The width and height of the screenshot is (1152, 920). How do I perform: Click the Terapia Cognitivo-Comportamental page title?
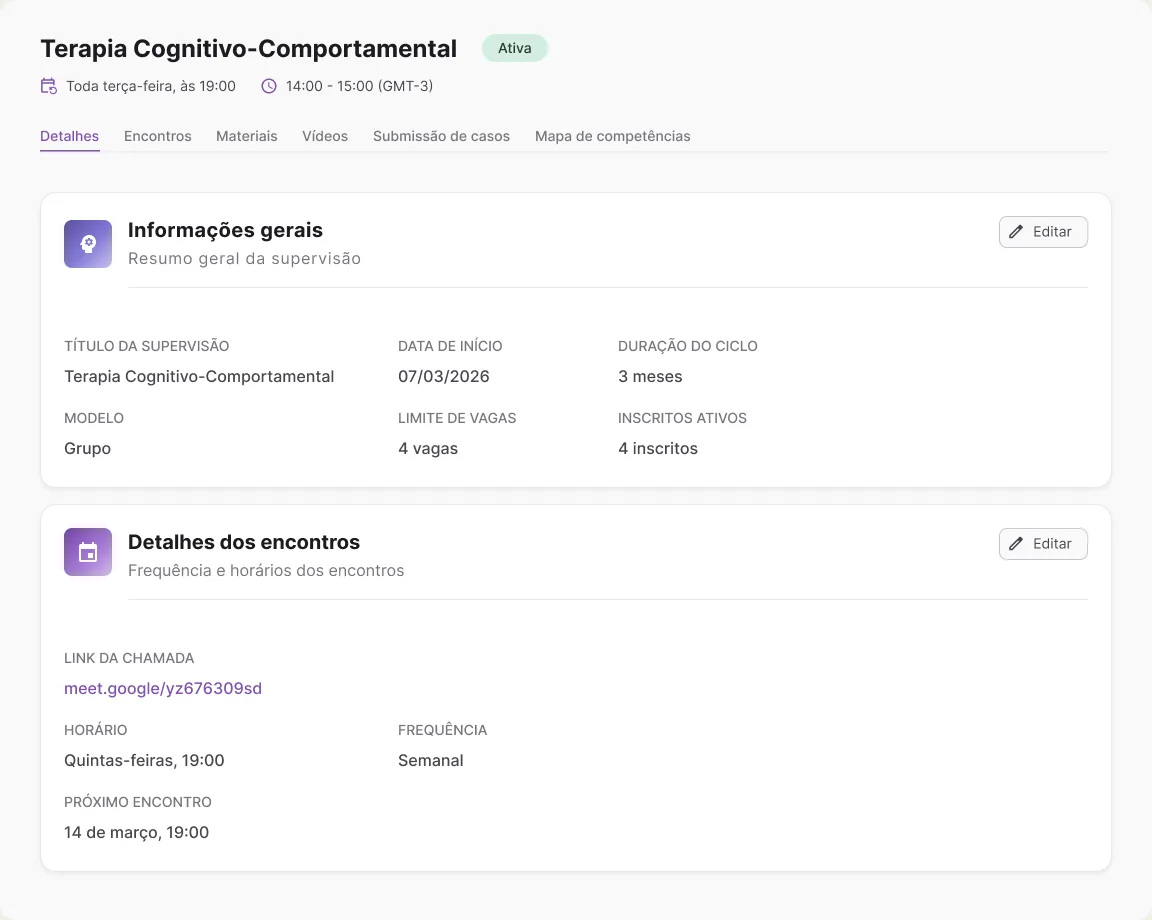[248, 48]
